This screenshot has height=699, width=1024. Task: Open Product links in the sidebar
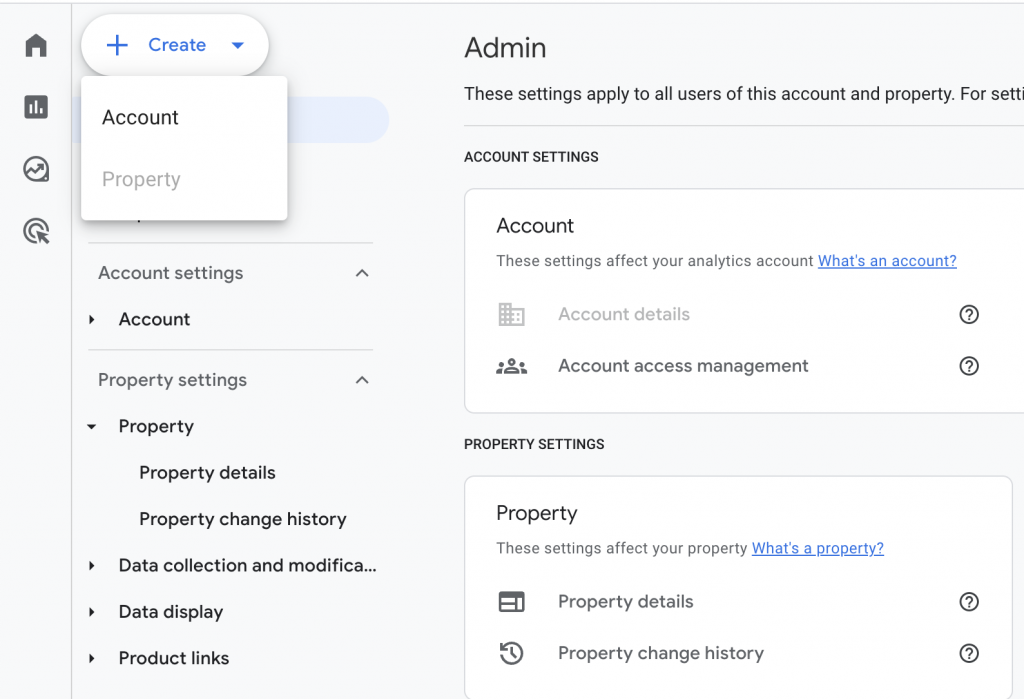(174, 658)
